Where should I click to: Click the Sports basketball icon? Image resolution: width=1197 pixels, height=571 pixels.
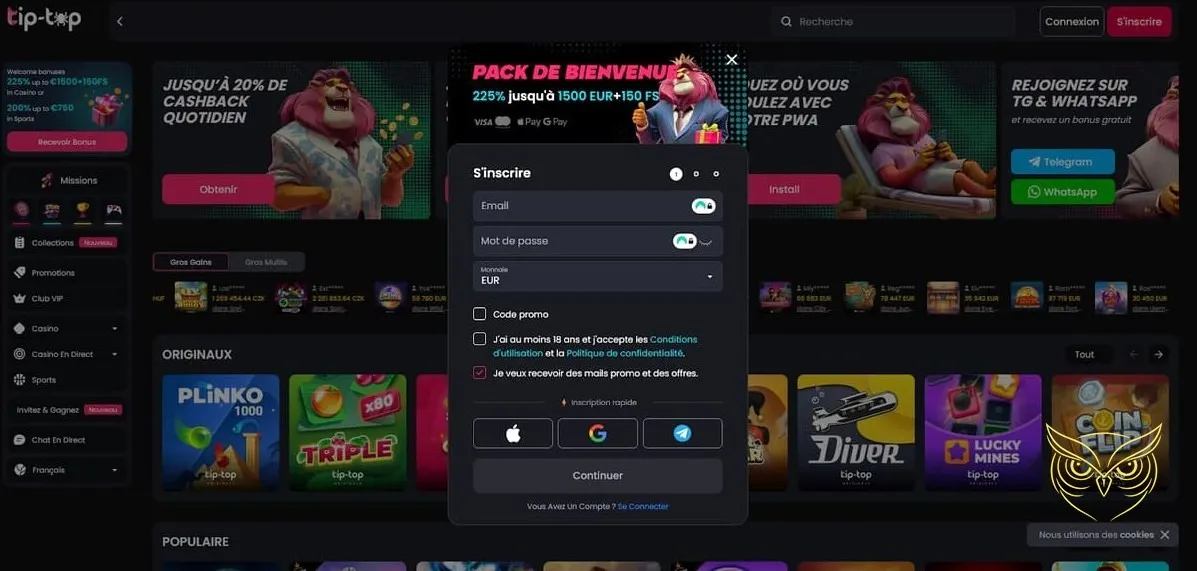[x=20, y=379]
